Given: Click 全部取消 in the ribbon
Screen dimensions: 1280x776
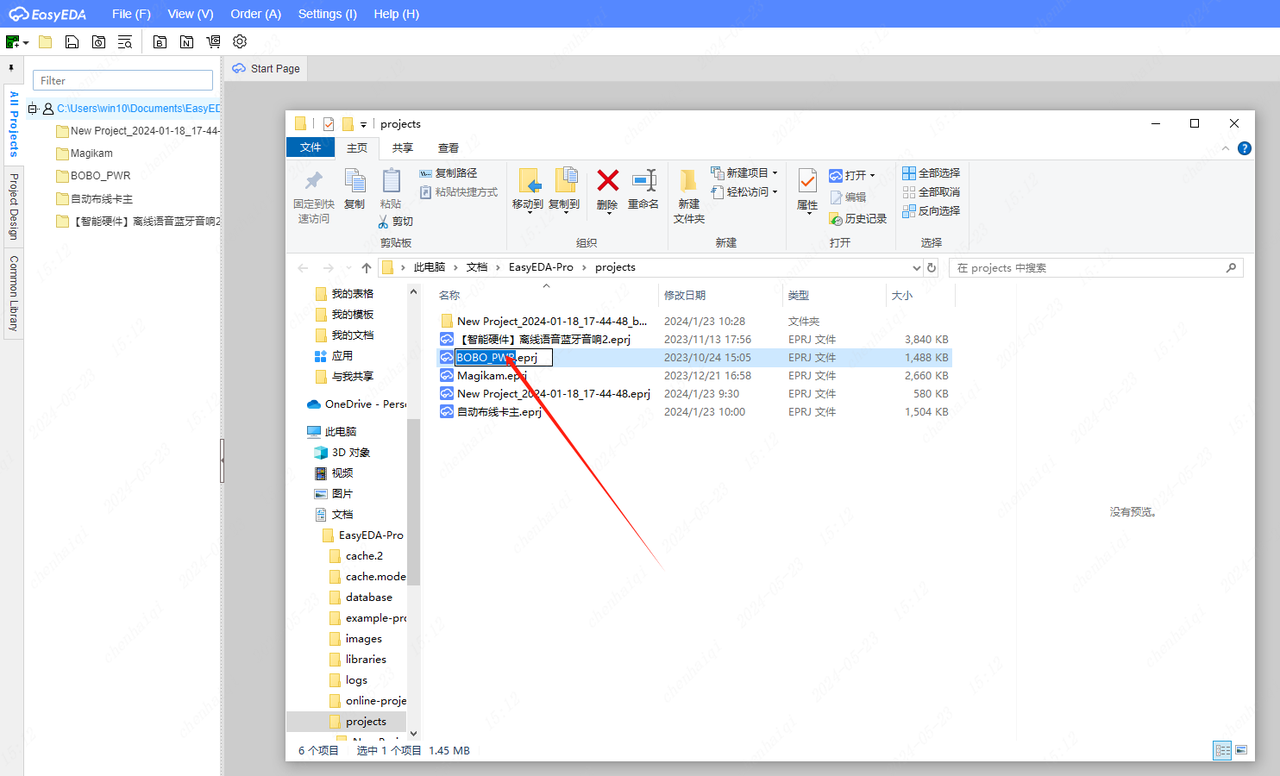Looking at the screenshot, I should (x=931, y=192).
